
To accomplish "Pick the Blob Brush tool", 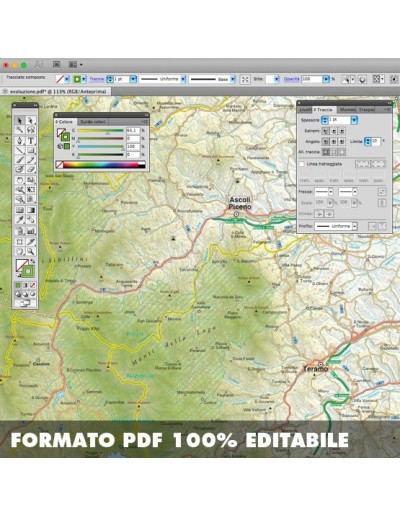I will point(20,169).
